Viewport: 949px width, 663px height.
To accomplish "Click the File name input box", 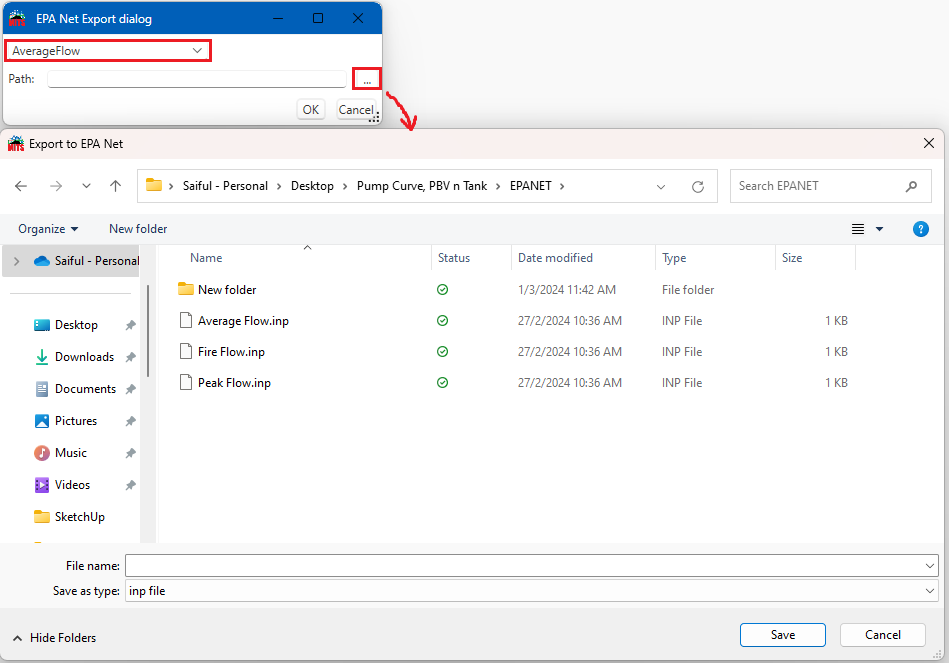I will click(524, 566).
